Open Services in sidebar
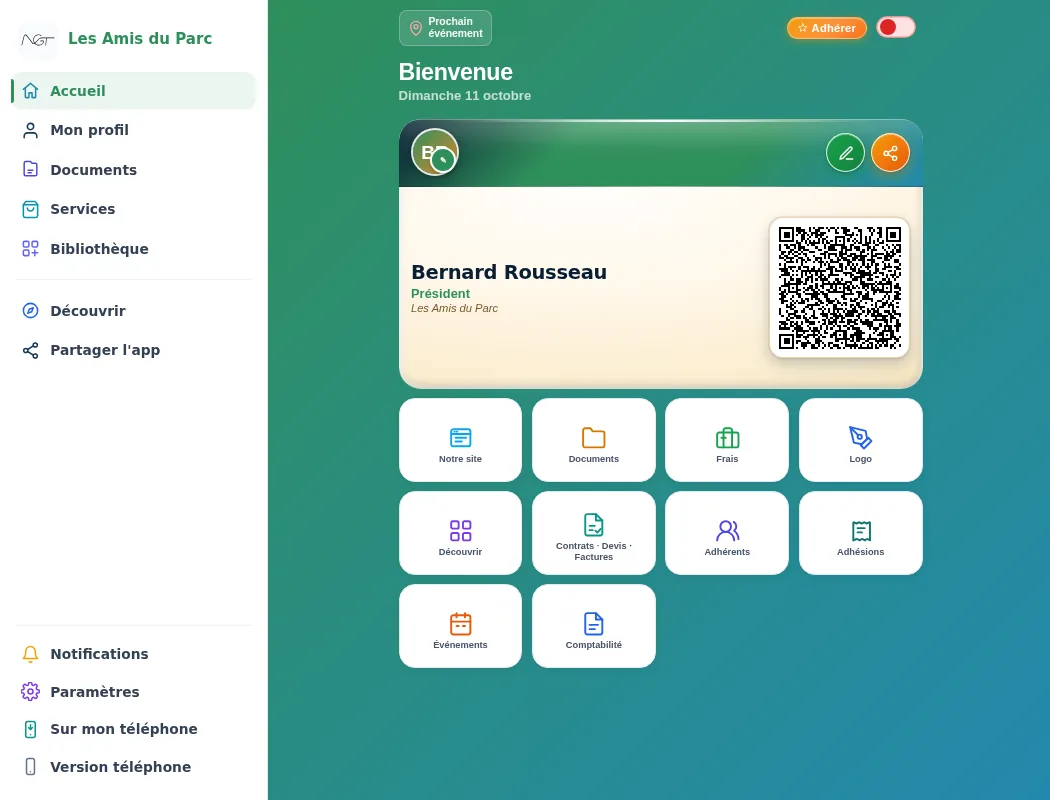The height and width of the screenshot is (800, 1050). pyautogui.click(x=134, y=209)
